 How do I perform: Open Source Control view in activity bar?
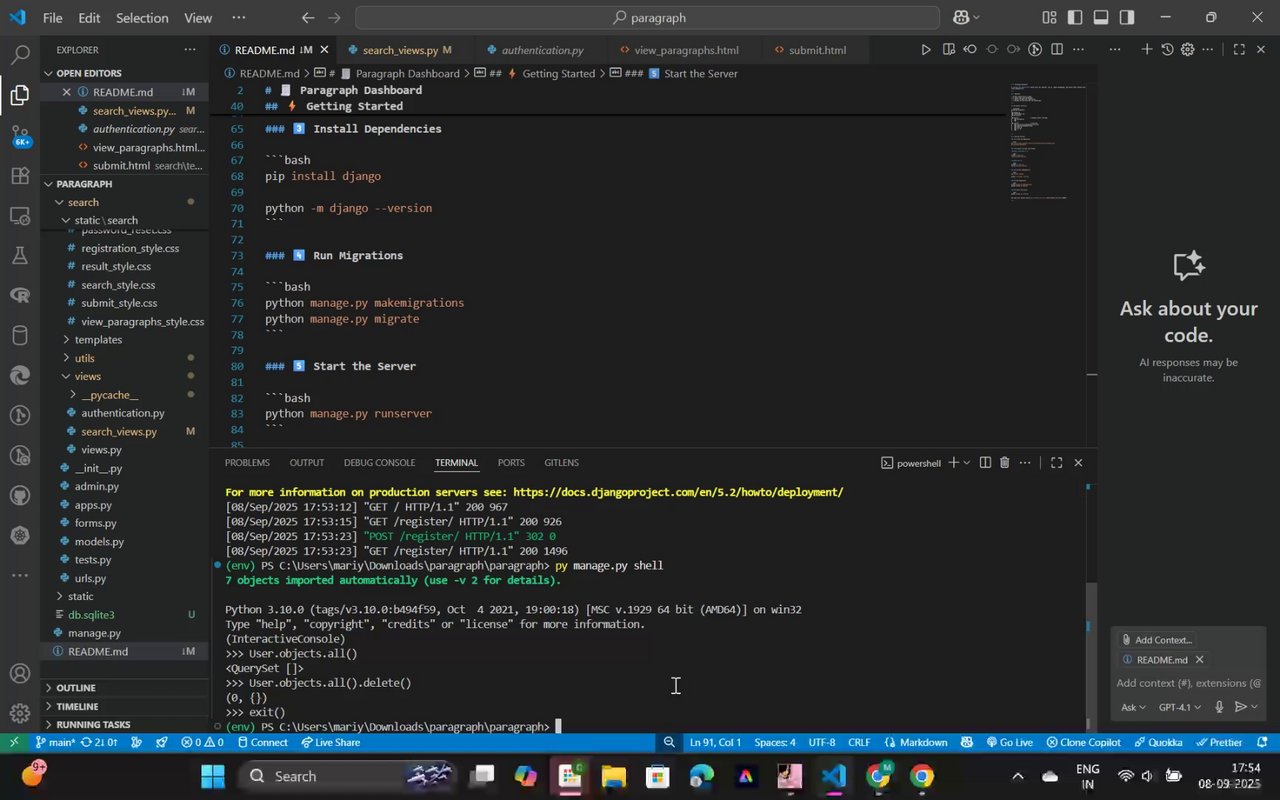pyautogui.click(x=20, y=134)
